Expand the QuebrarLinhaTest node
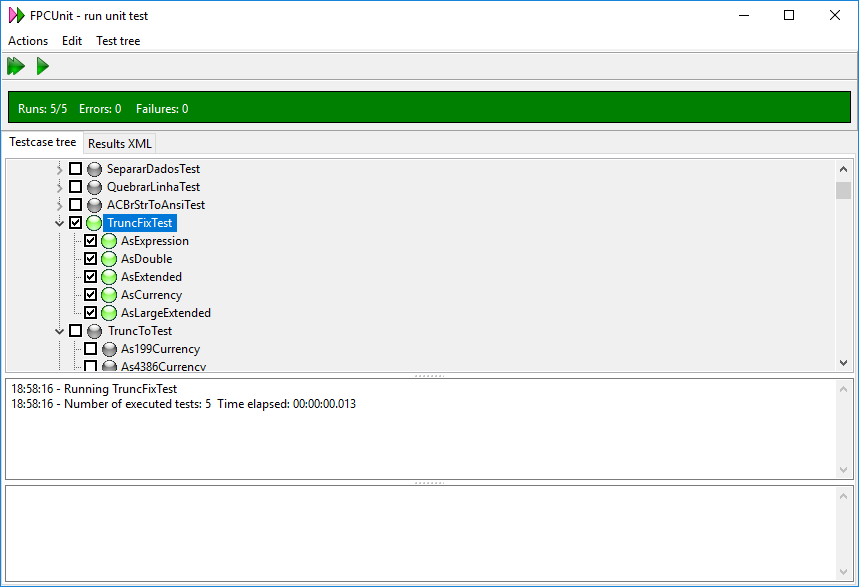Image resolution: width=859 pixels, height=587 pixels. click(60, 187)
